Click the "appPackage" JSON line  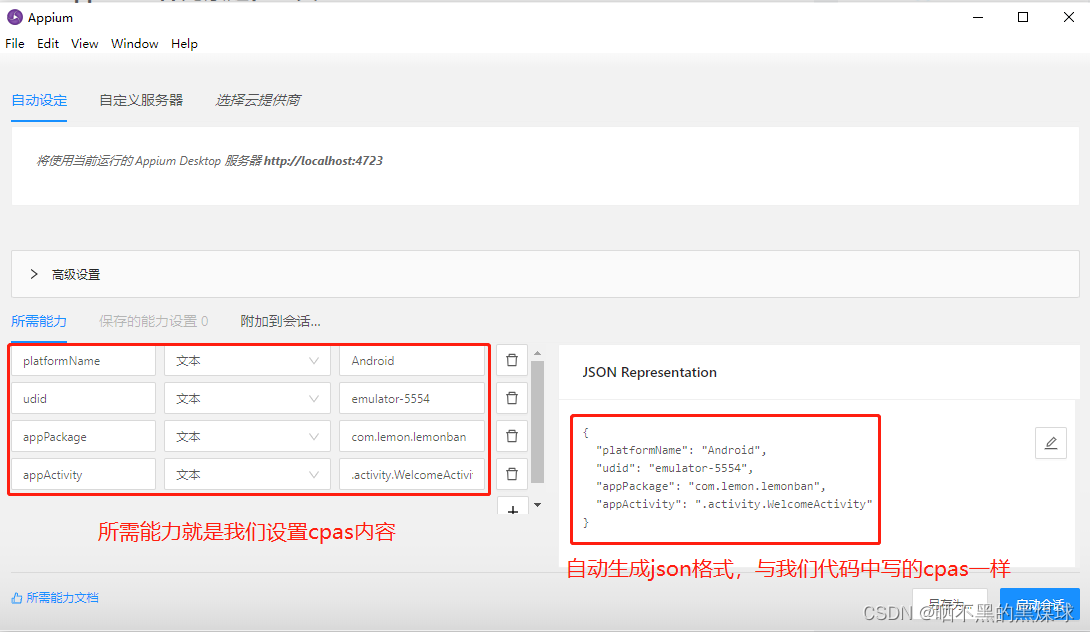[710, 486]
